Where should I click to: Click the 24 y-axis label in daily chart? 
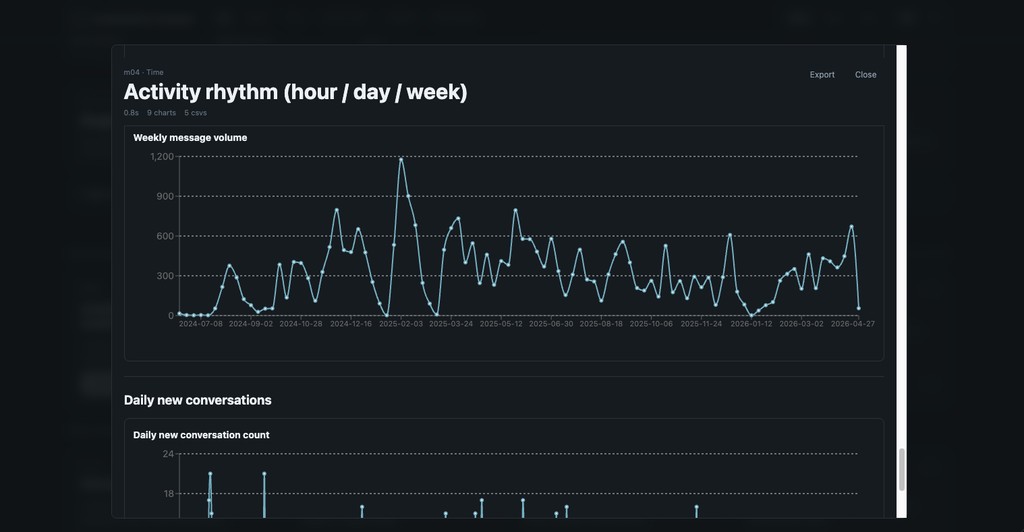(x=168, y=454)
